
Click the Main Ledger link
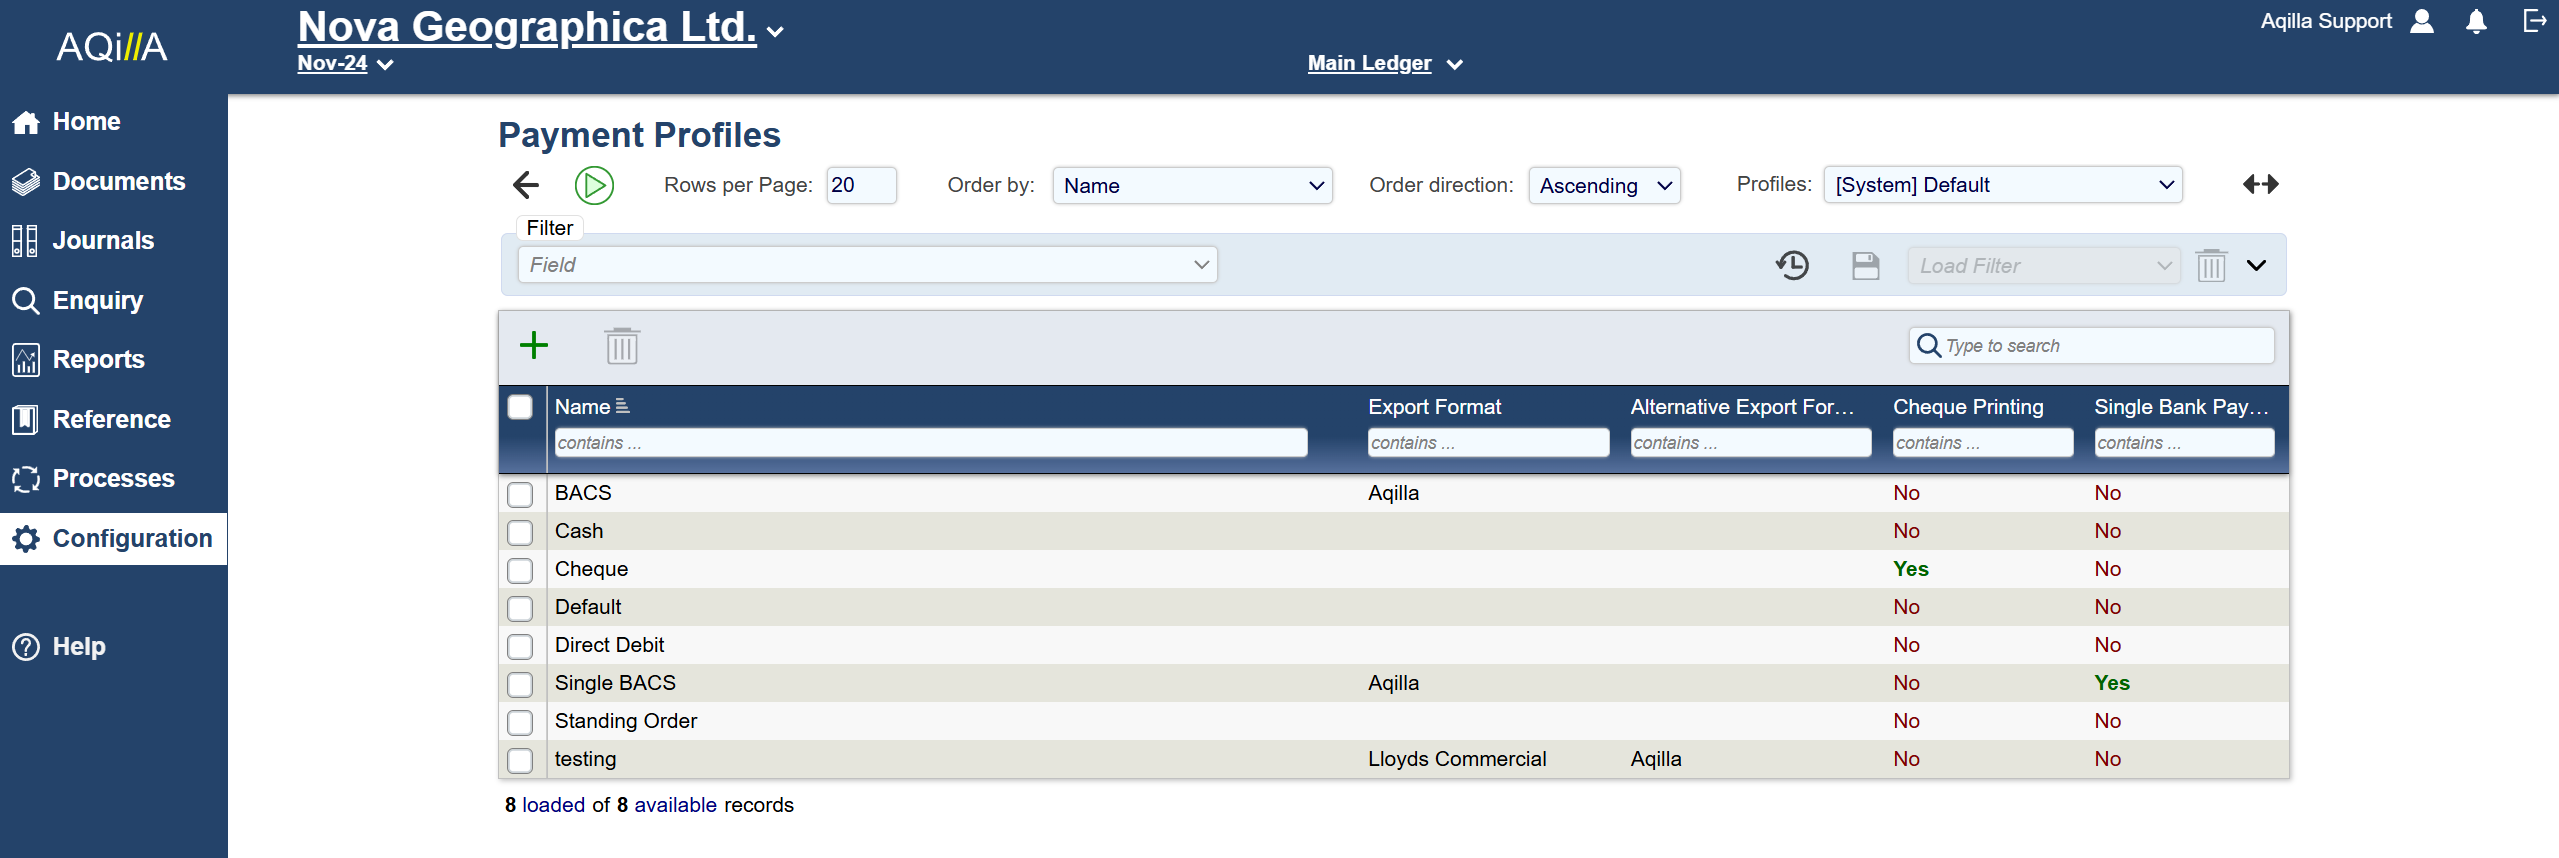1369,63
